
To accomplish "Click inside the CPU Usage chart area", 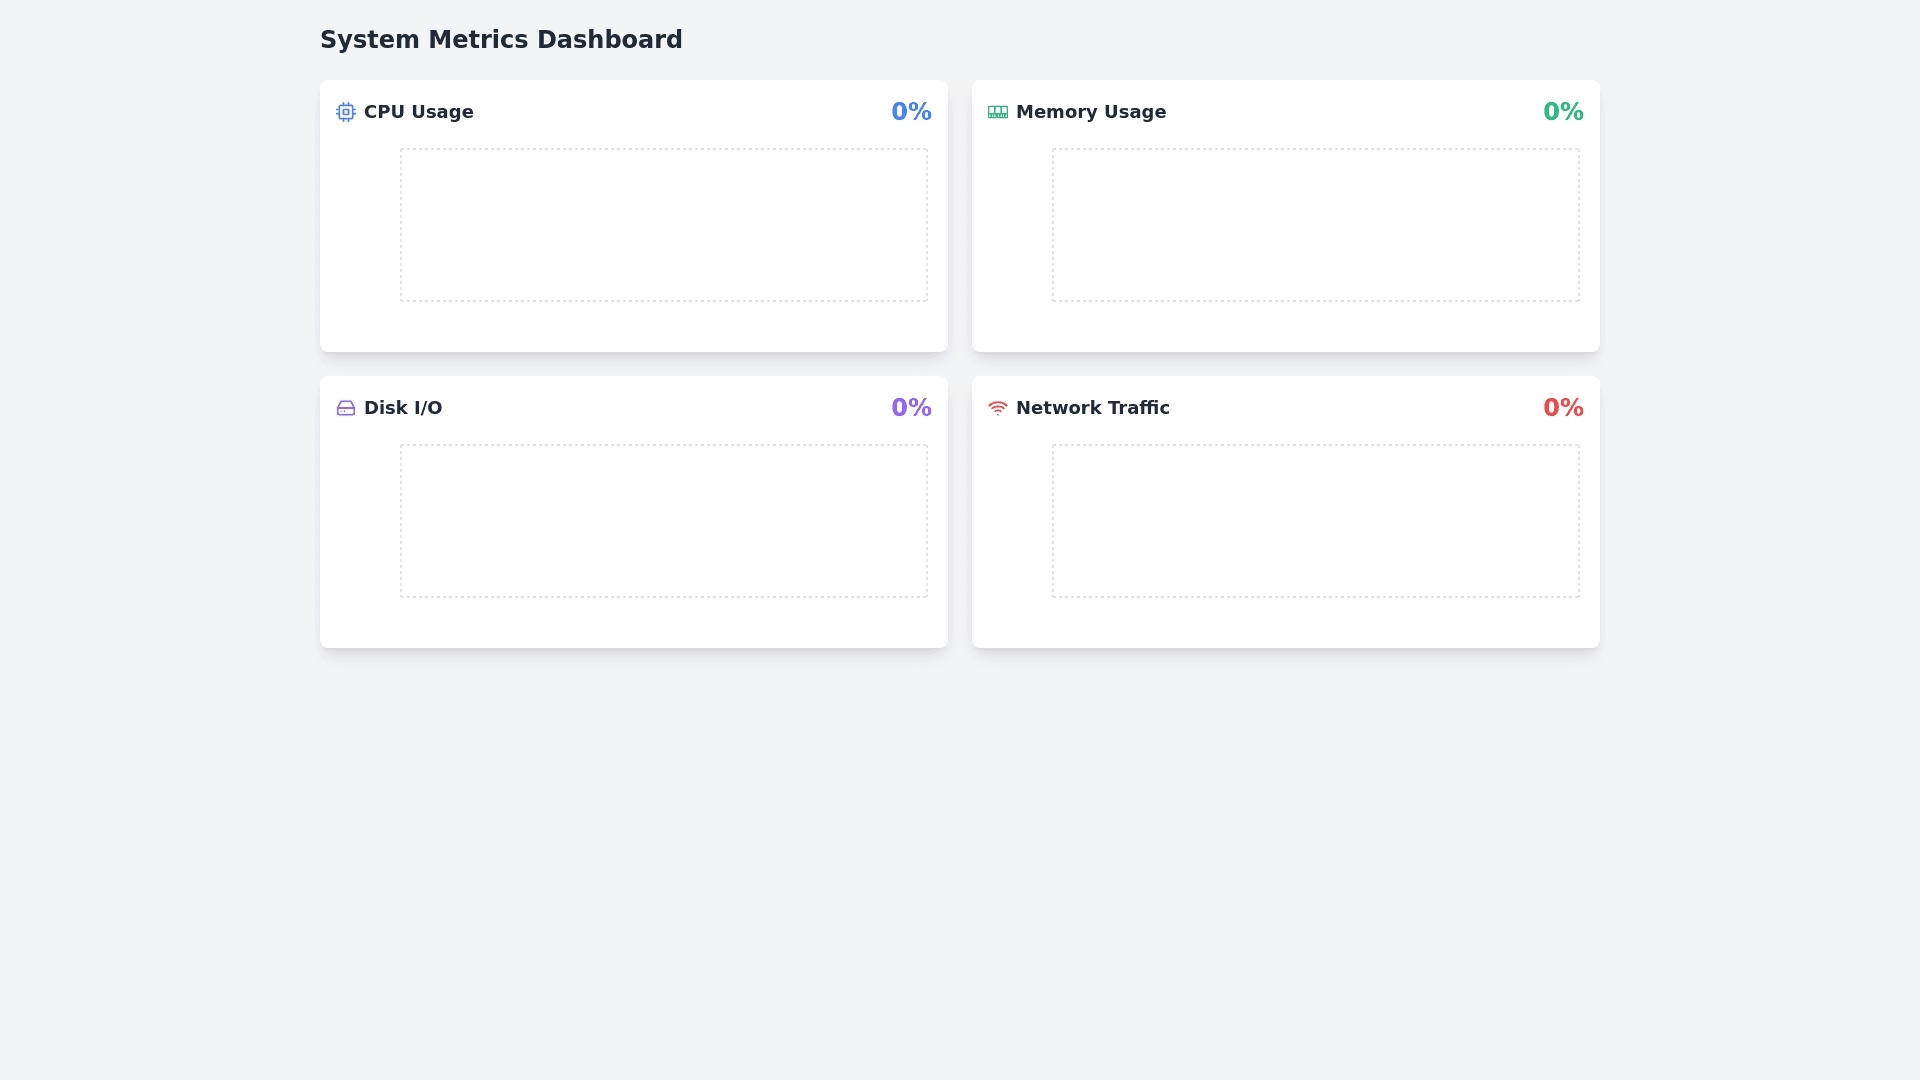I will point(664,225).
